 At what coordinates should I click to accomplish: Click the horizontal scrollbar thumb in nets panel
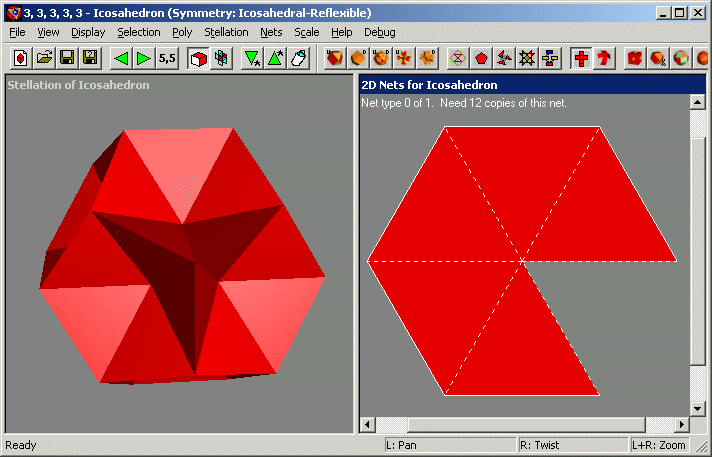526,425
